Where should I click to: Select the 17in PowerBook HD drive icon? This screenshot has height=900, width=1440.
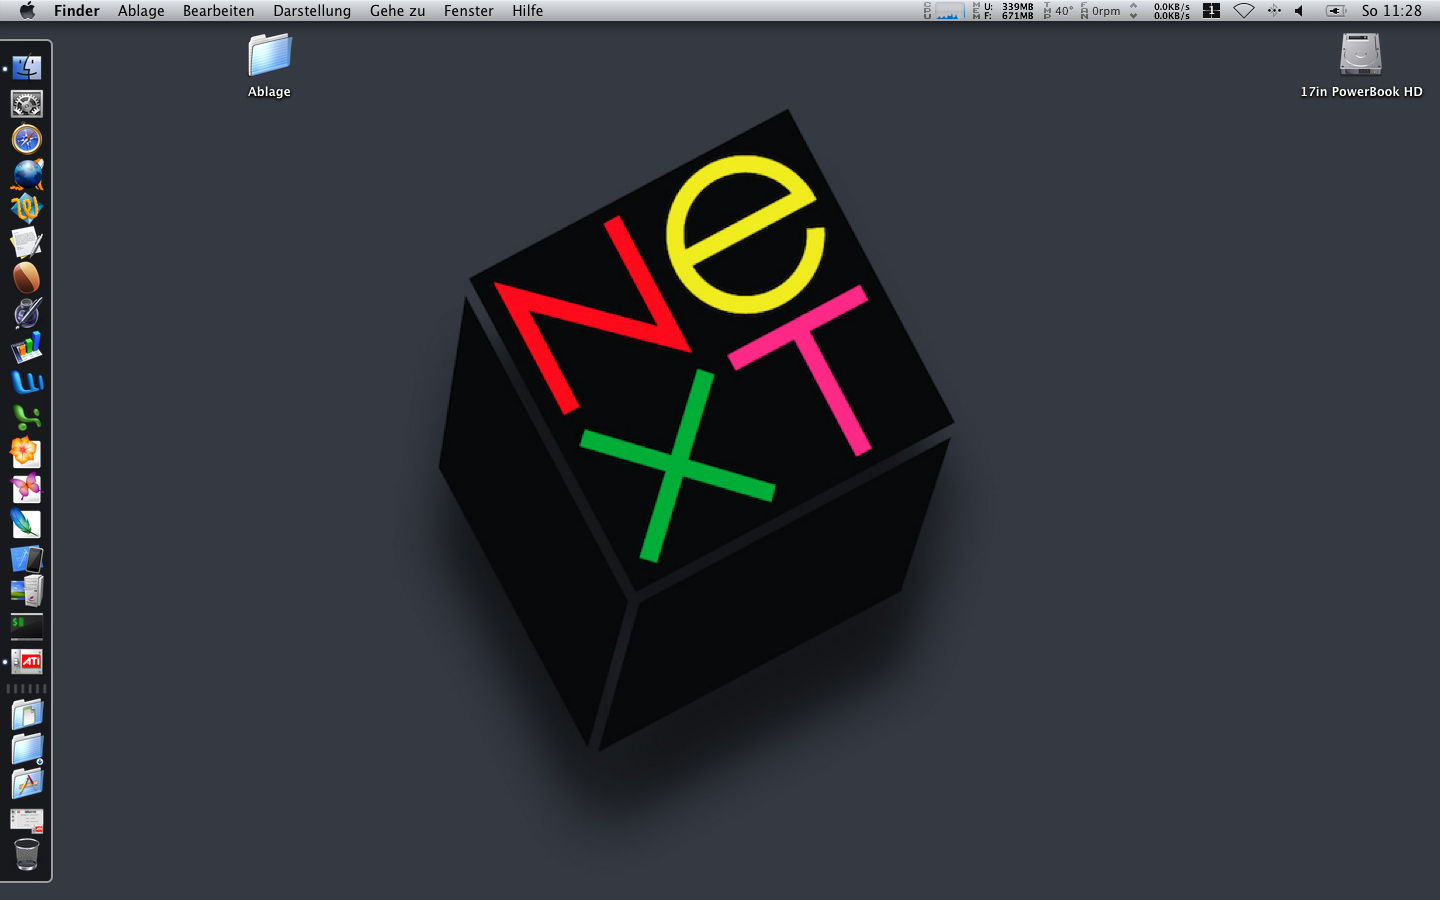point(1361,54)
